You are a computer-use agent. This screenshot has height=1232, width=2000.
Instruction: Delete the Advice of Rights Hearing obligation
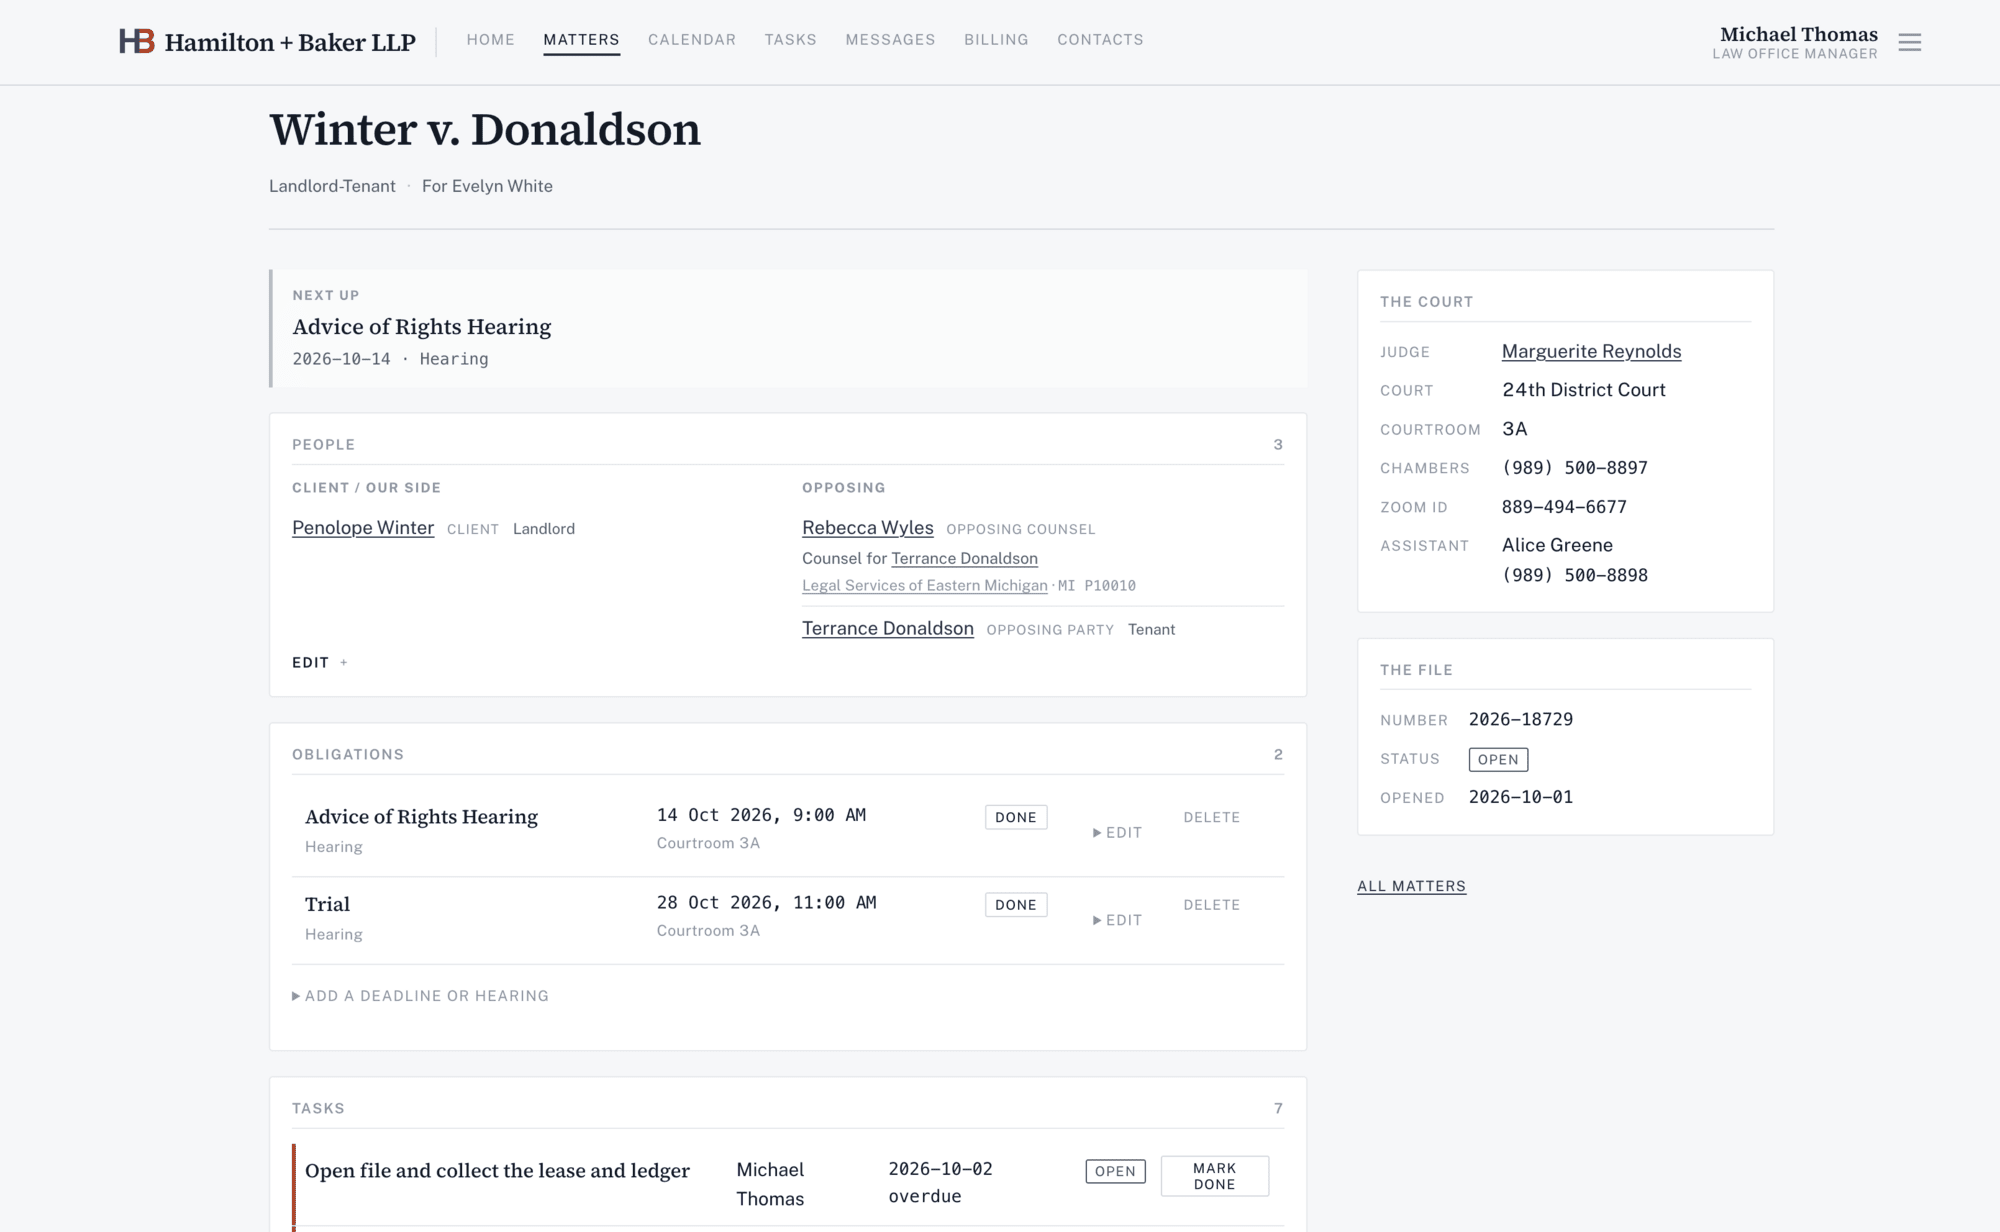1211,818
